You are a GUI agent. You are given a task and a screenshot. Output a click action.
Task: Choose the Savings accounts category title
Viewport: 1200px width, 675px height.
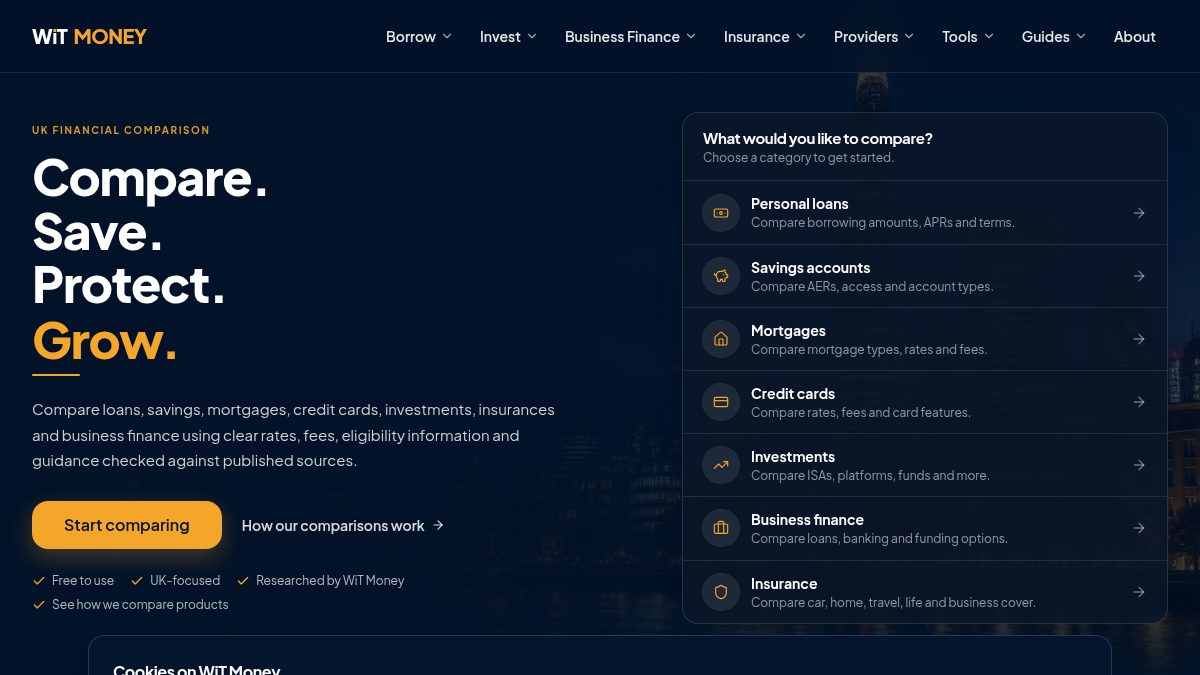tap(811, 268)
